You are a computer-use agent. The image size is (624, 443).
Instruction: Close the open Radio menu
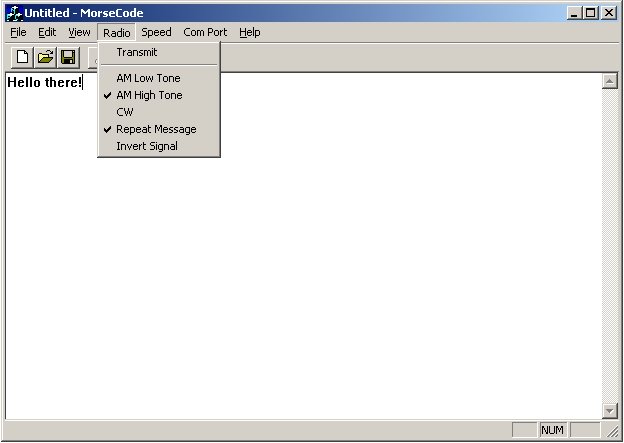[x=116, y=32]
